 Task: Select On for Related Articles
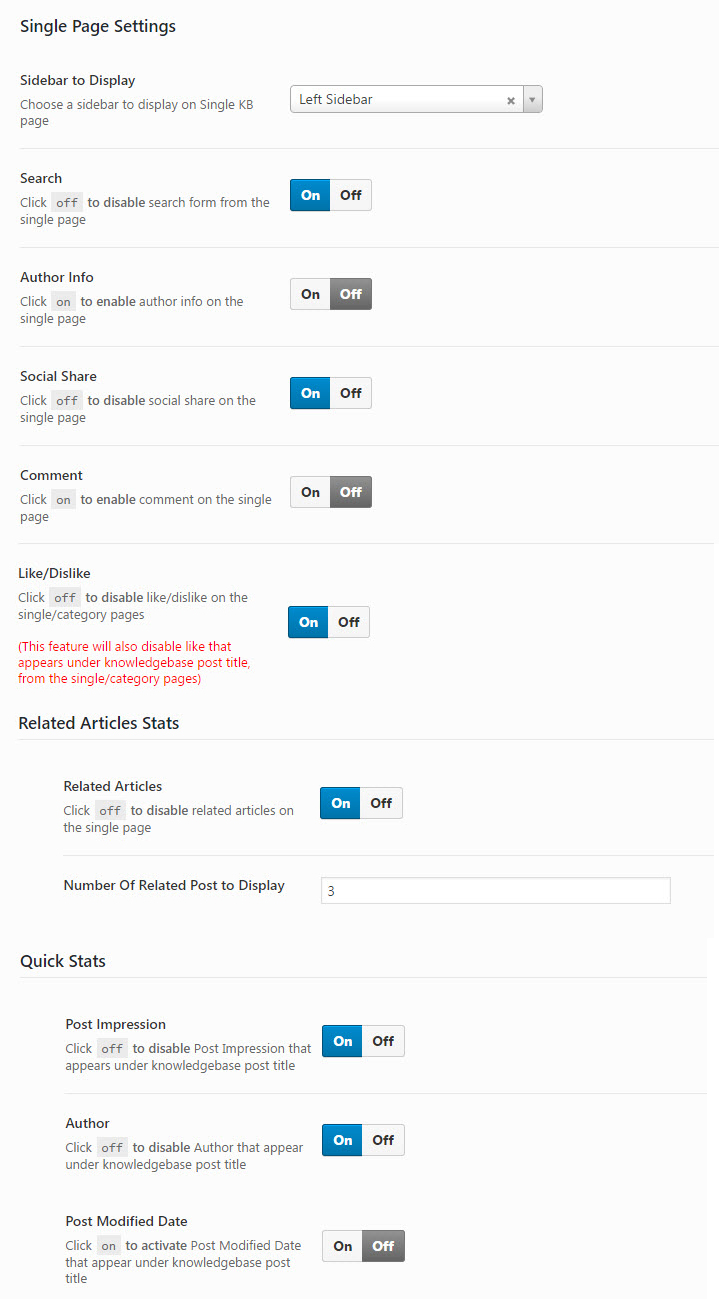pyautogui.click(x=340, y=803)
